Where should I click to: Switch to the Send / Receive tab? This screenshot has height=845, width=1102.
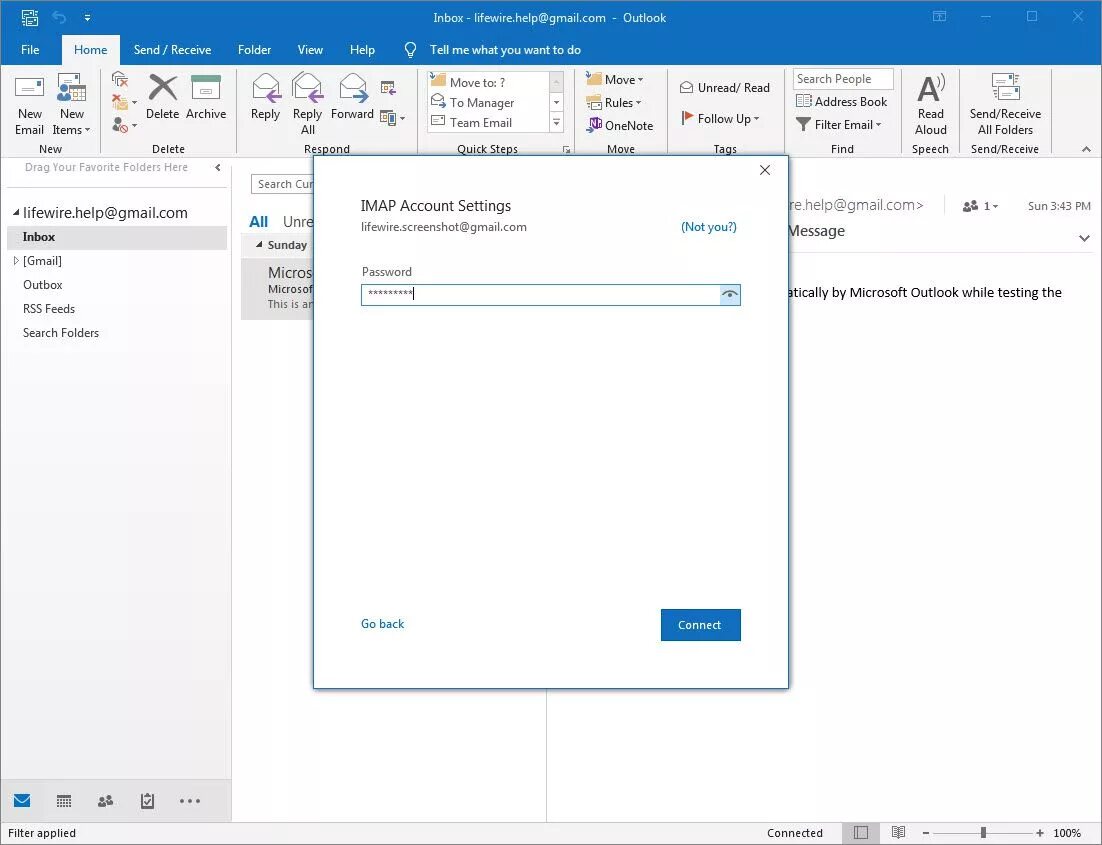(x=172, y=50)
